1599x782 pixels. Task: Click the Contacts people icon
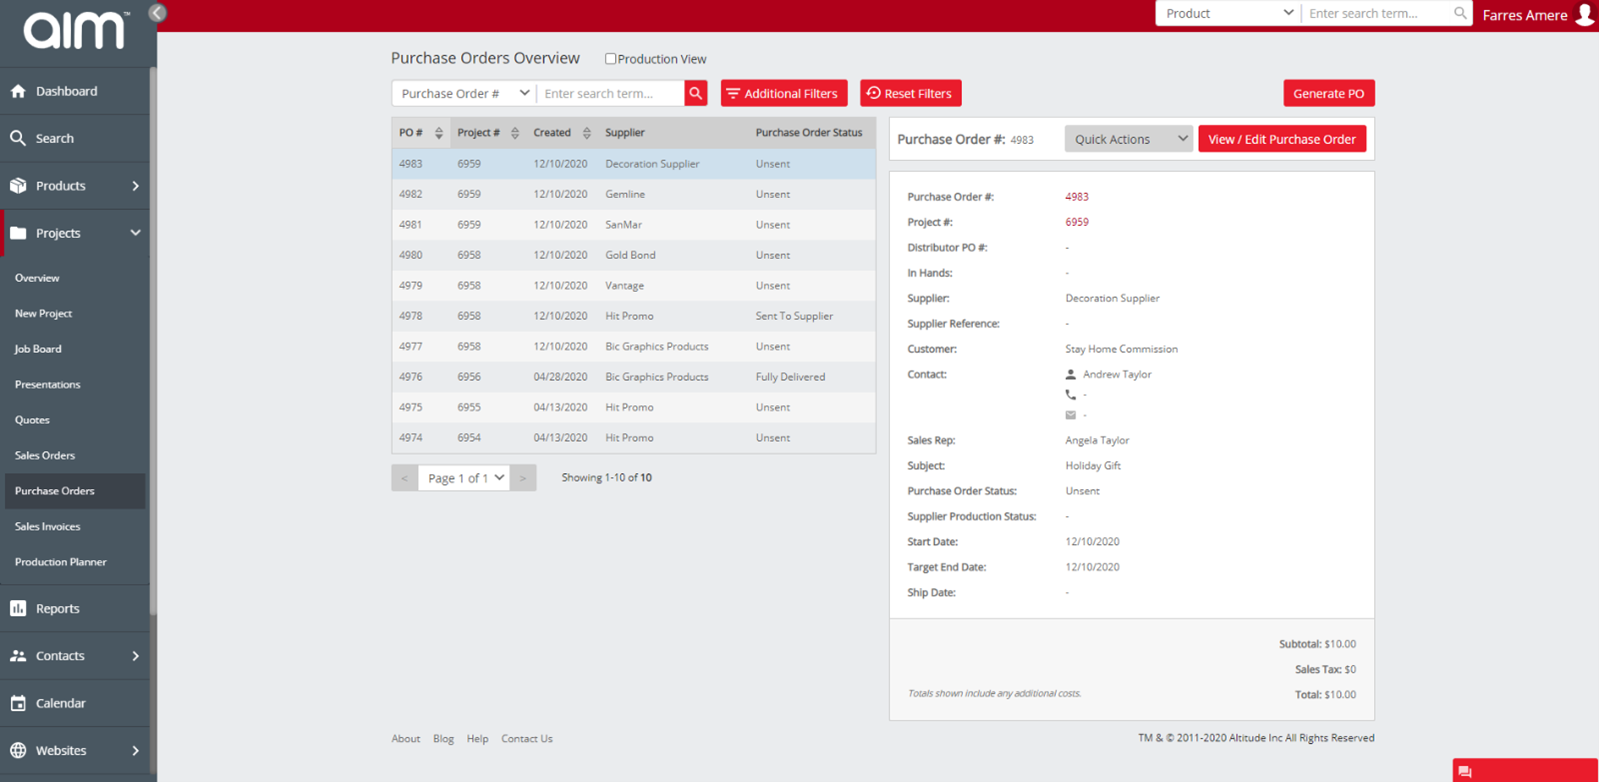pyautogui.click(x=18, y=656)
